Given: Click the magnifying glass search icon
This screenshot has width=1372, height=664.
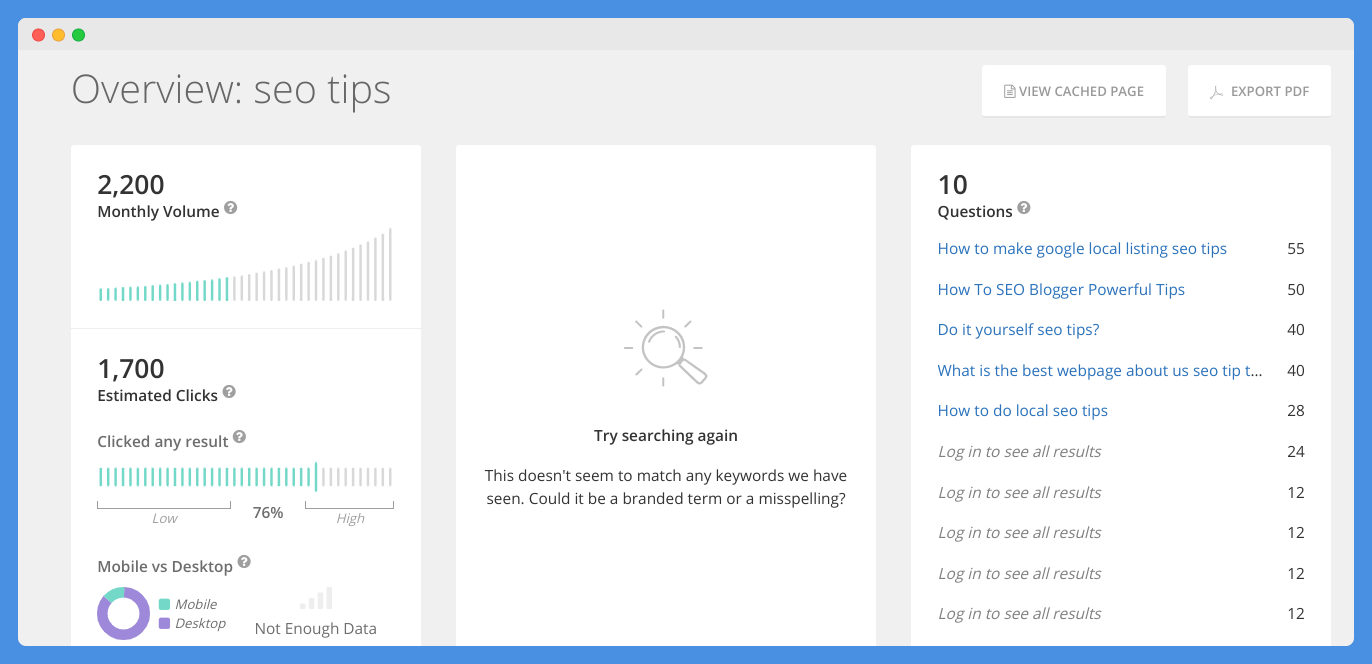Looking at the screenshot, I should (665, 348).
